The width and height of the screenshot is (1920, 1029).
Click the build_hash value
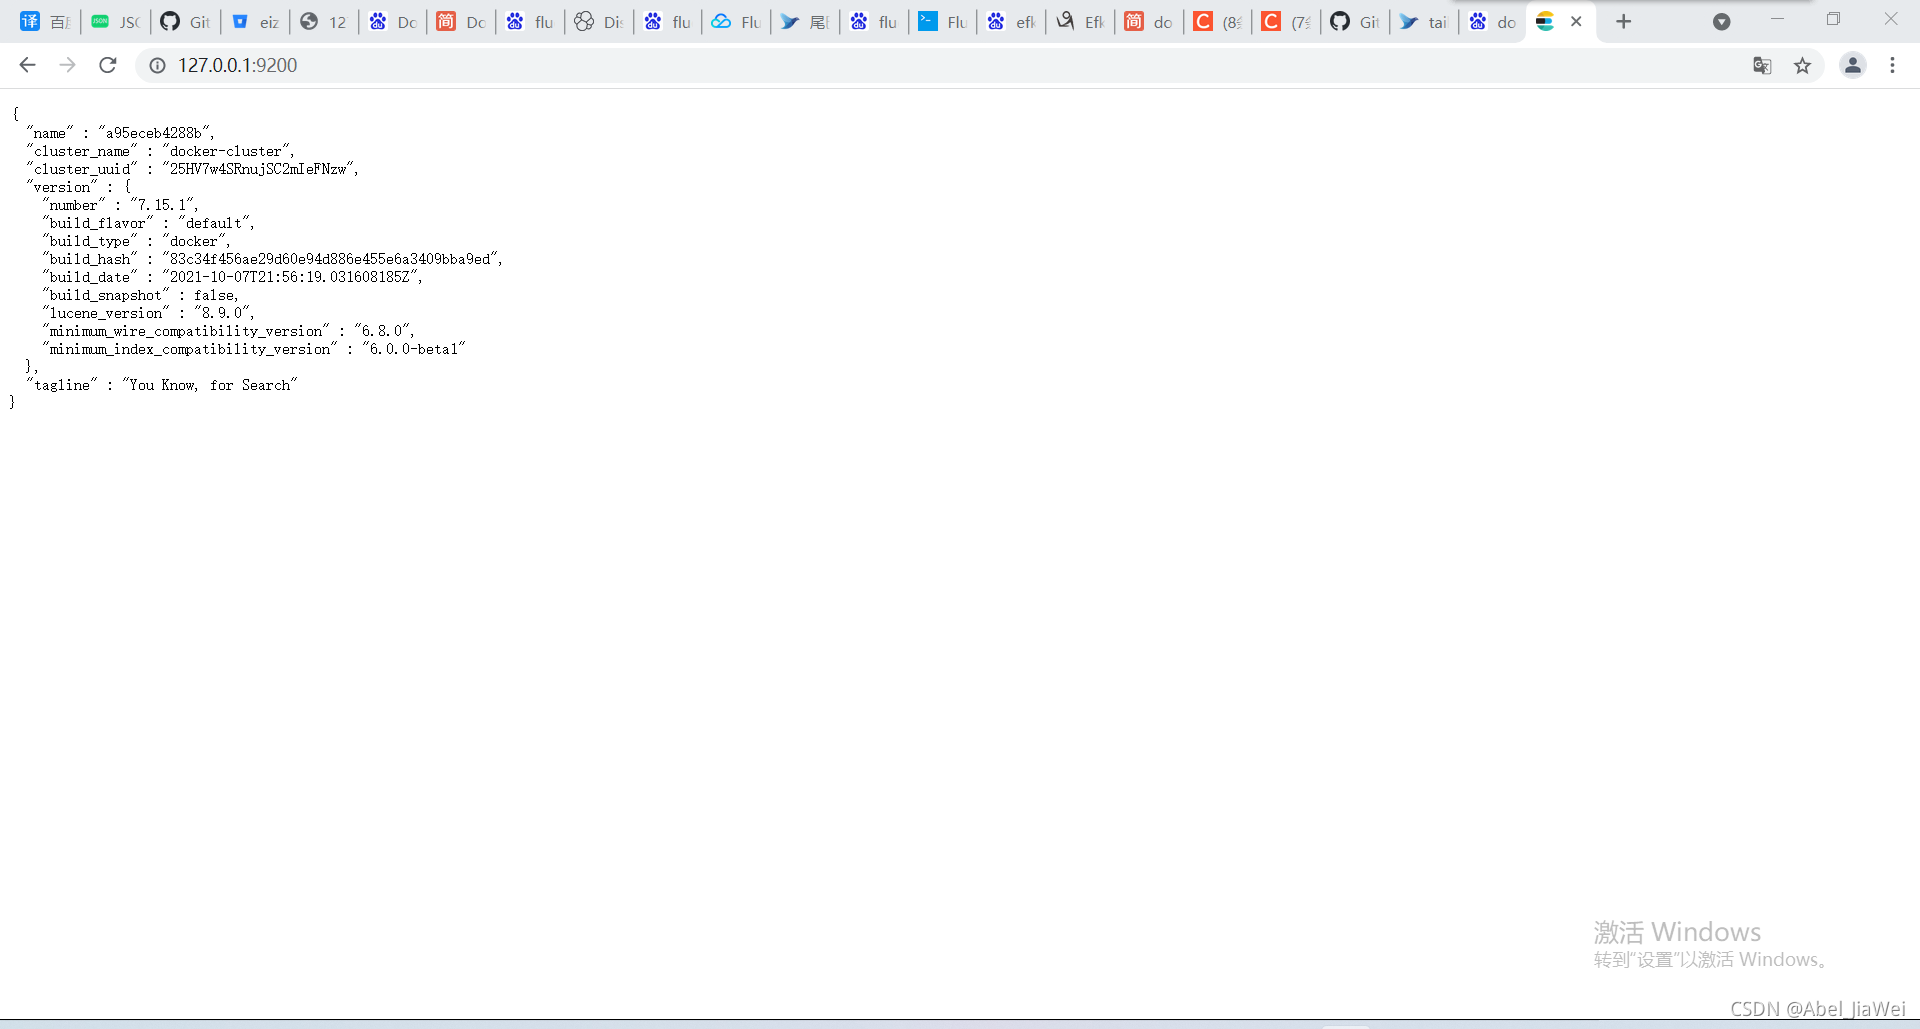tap(331, 259)
